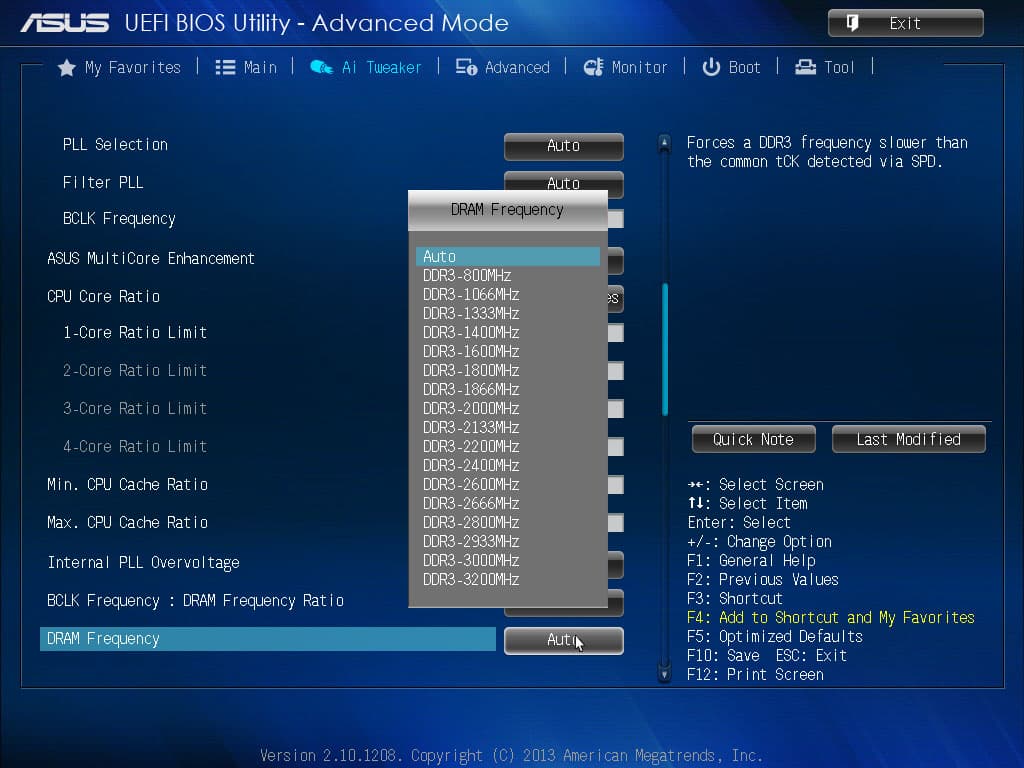
Task: Open PLL Selection Auto dropdown
Action: [564, 146]
